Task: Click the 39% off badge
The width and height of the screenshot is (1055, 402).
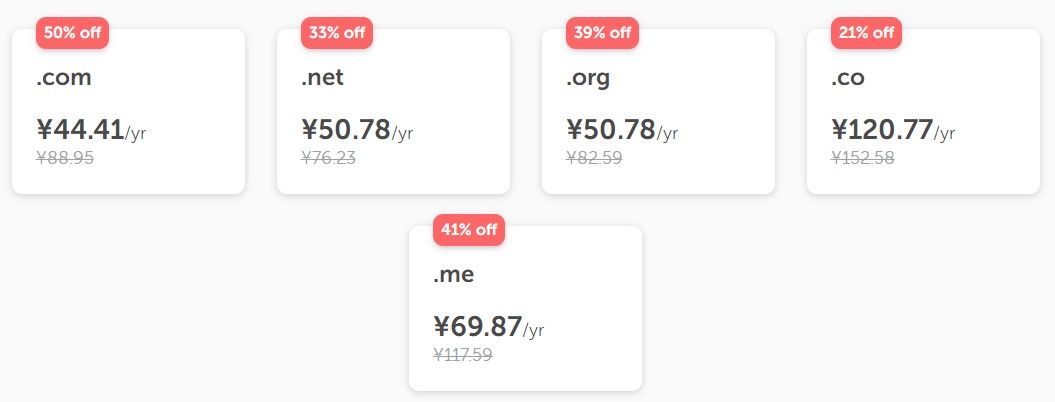Action: pyautogui.click(x=602, y=32)
